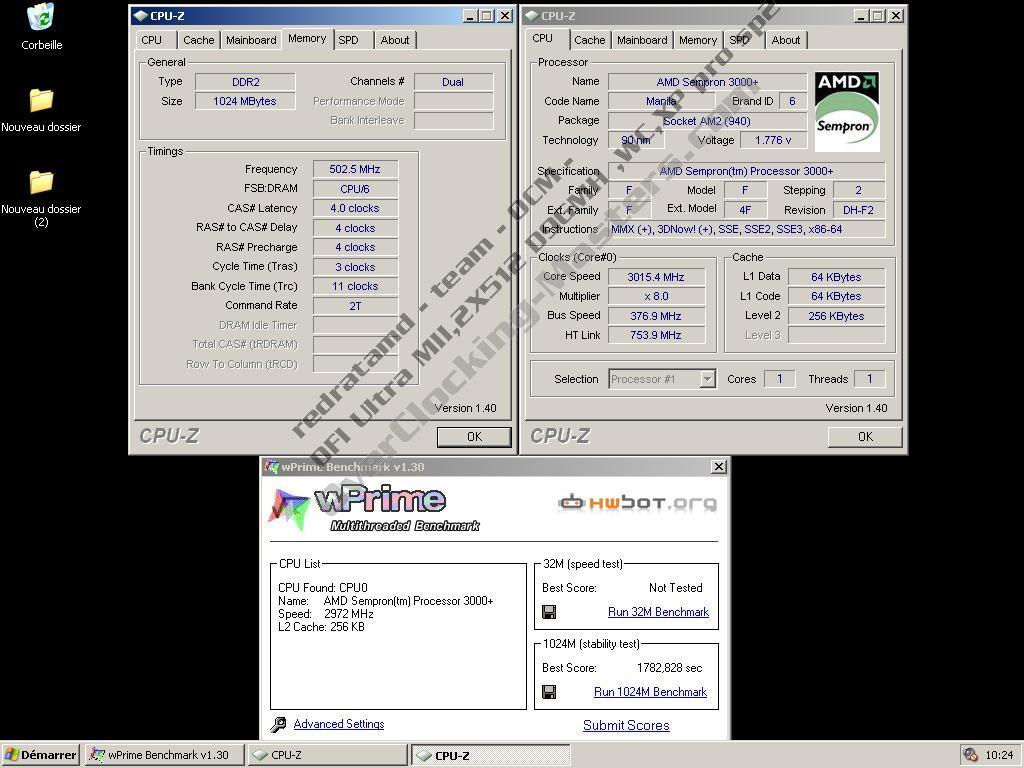Run 1024M Benchmark link

click(x=650, y=692)
